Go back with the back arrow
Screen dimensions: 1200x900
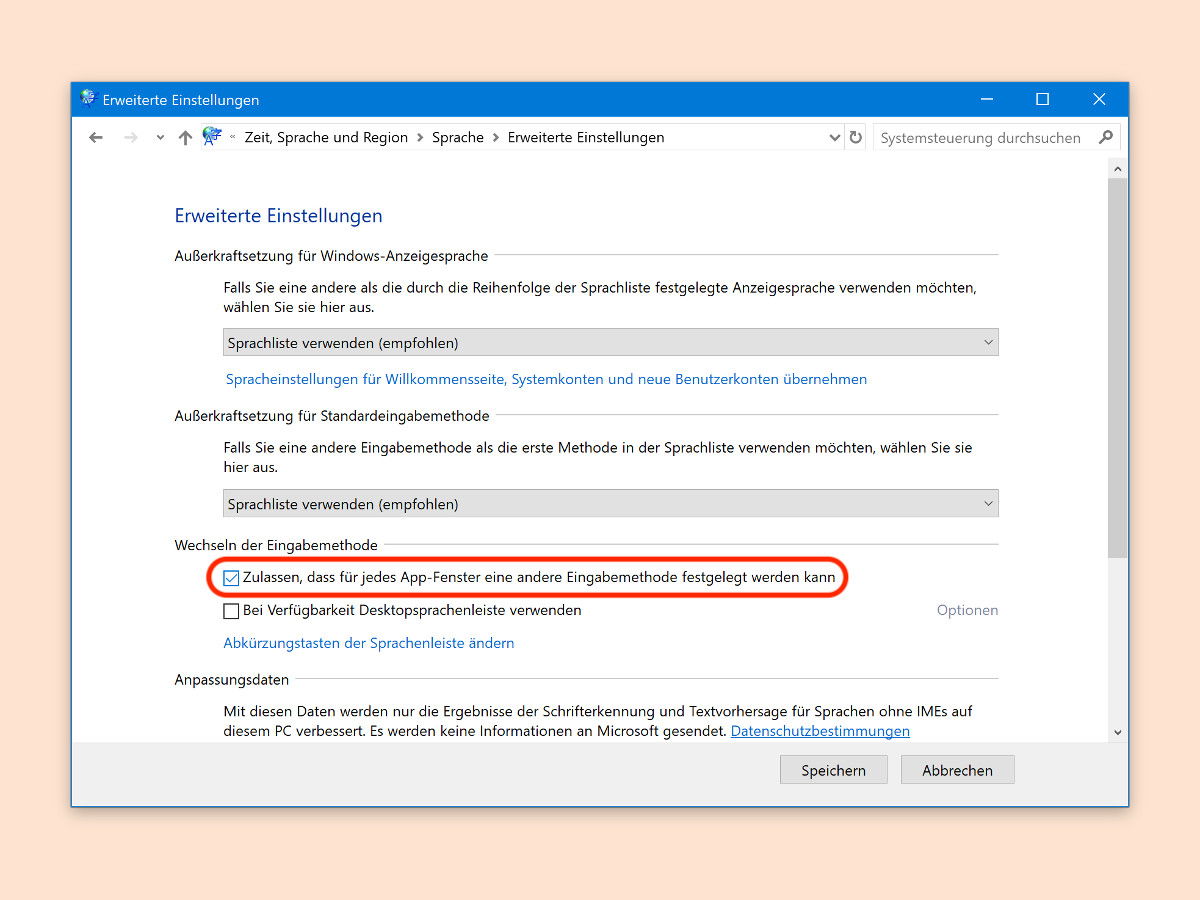point(96,138)
